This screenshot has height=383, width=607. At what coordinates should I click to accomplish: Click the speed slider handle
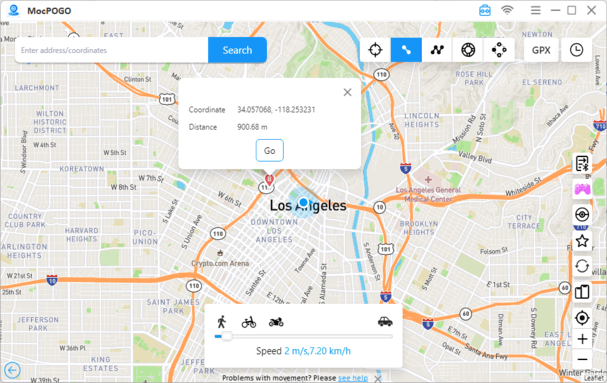click(226, 336)
